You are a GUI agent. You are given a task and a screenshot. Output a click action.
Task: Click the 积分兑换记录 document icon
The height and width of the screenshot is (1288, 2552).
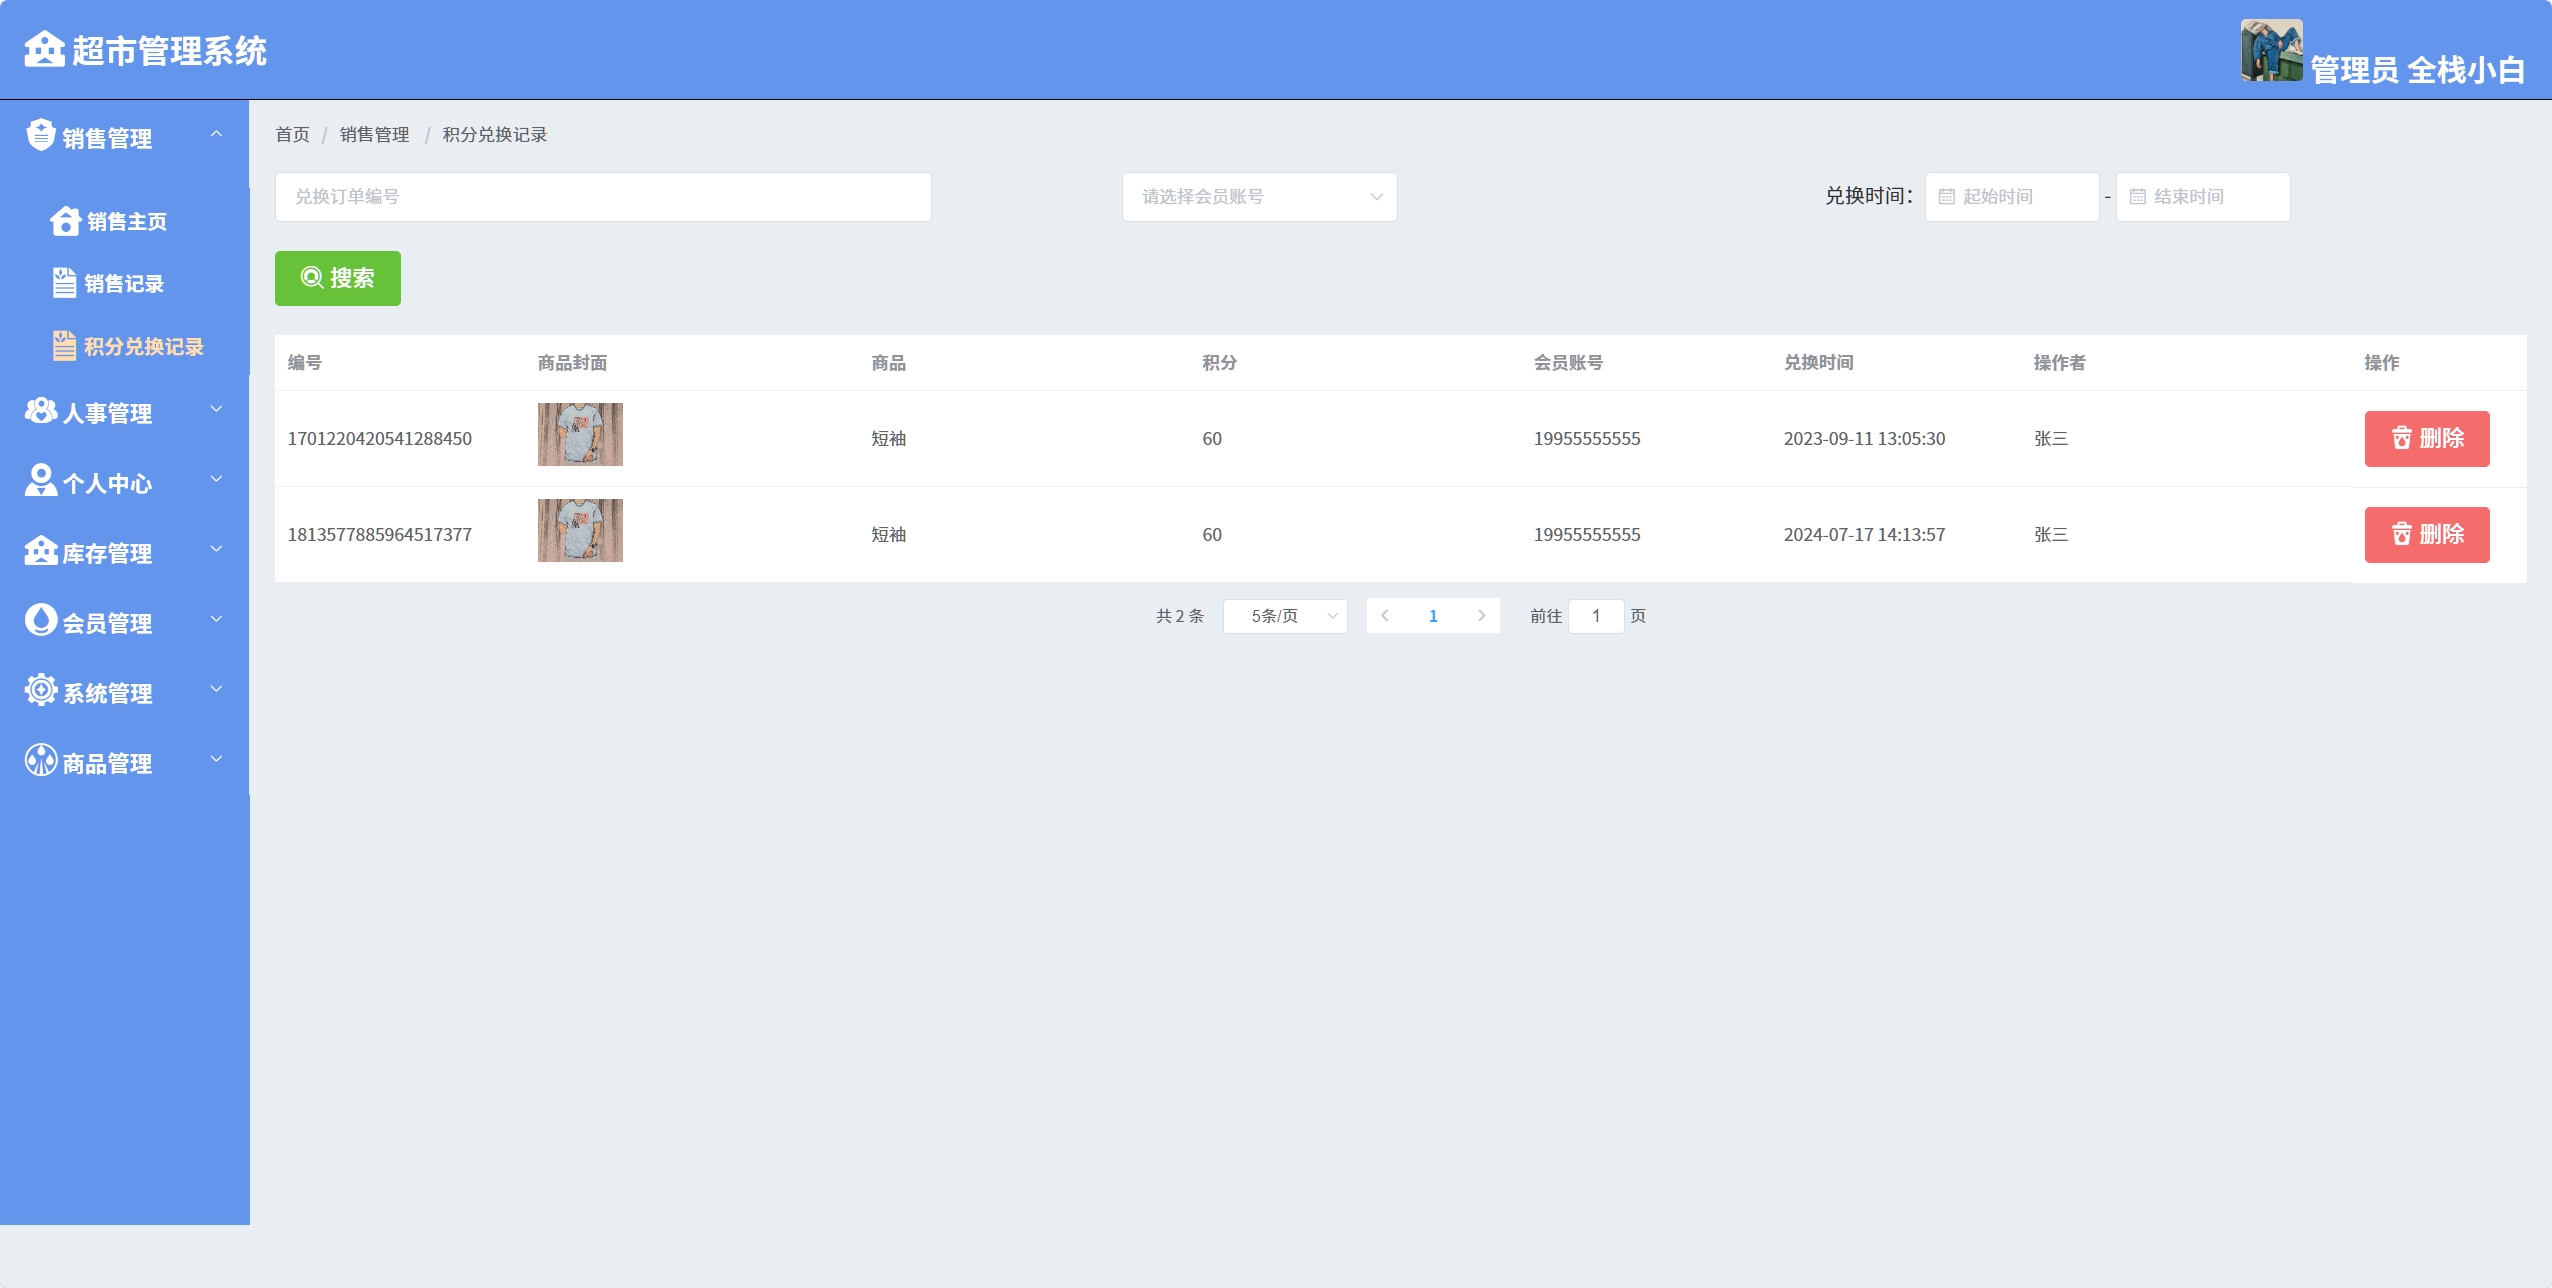[x=64, y=346]
